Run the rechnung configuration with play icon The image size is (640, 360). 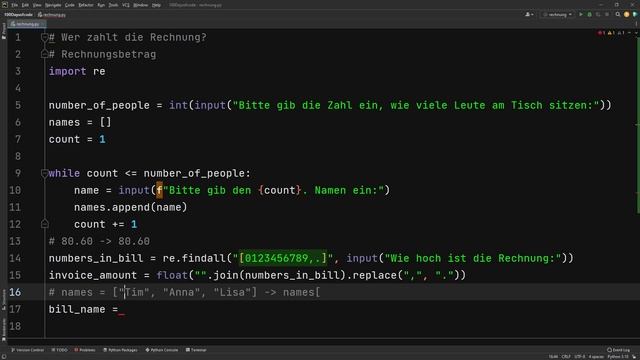click(581, 15)
